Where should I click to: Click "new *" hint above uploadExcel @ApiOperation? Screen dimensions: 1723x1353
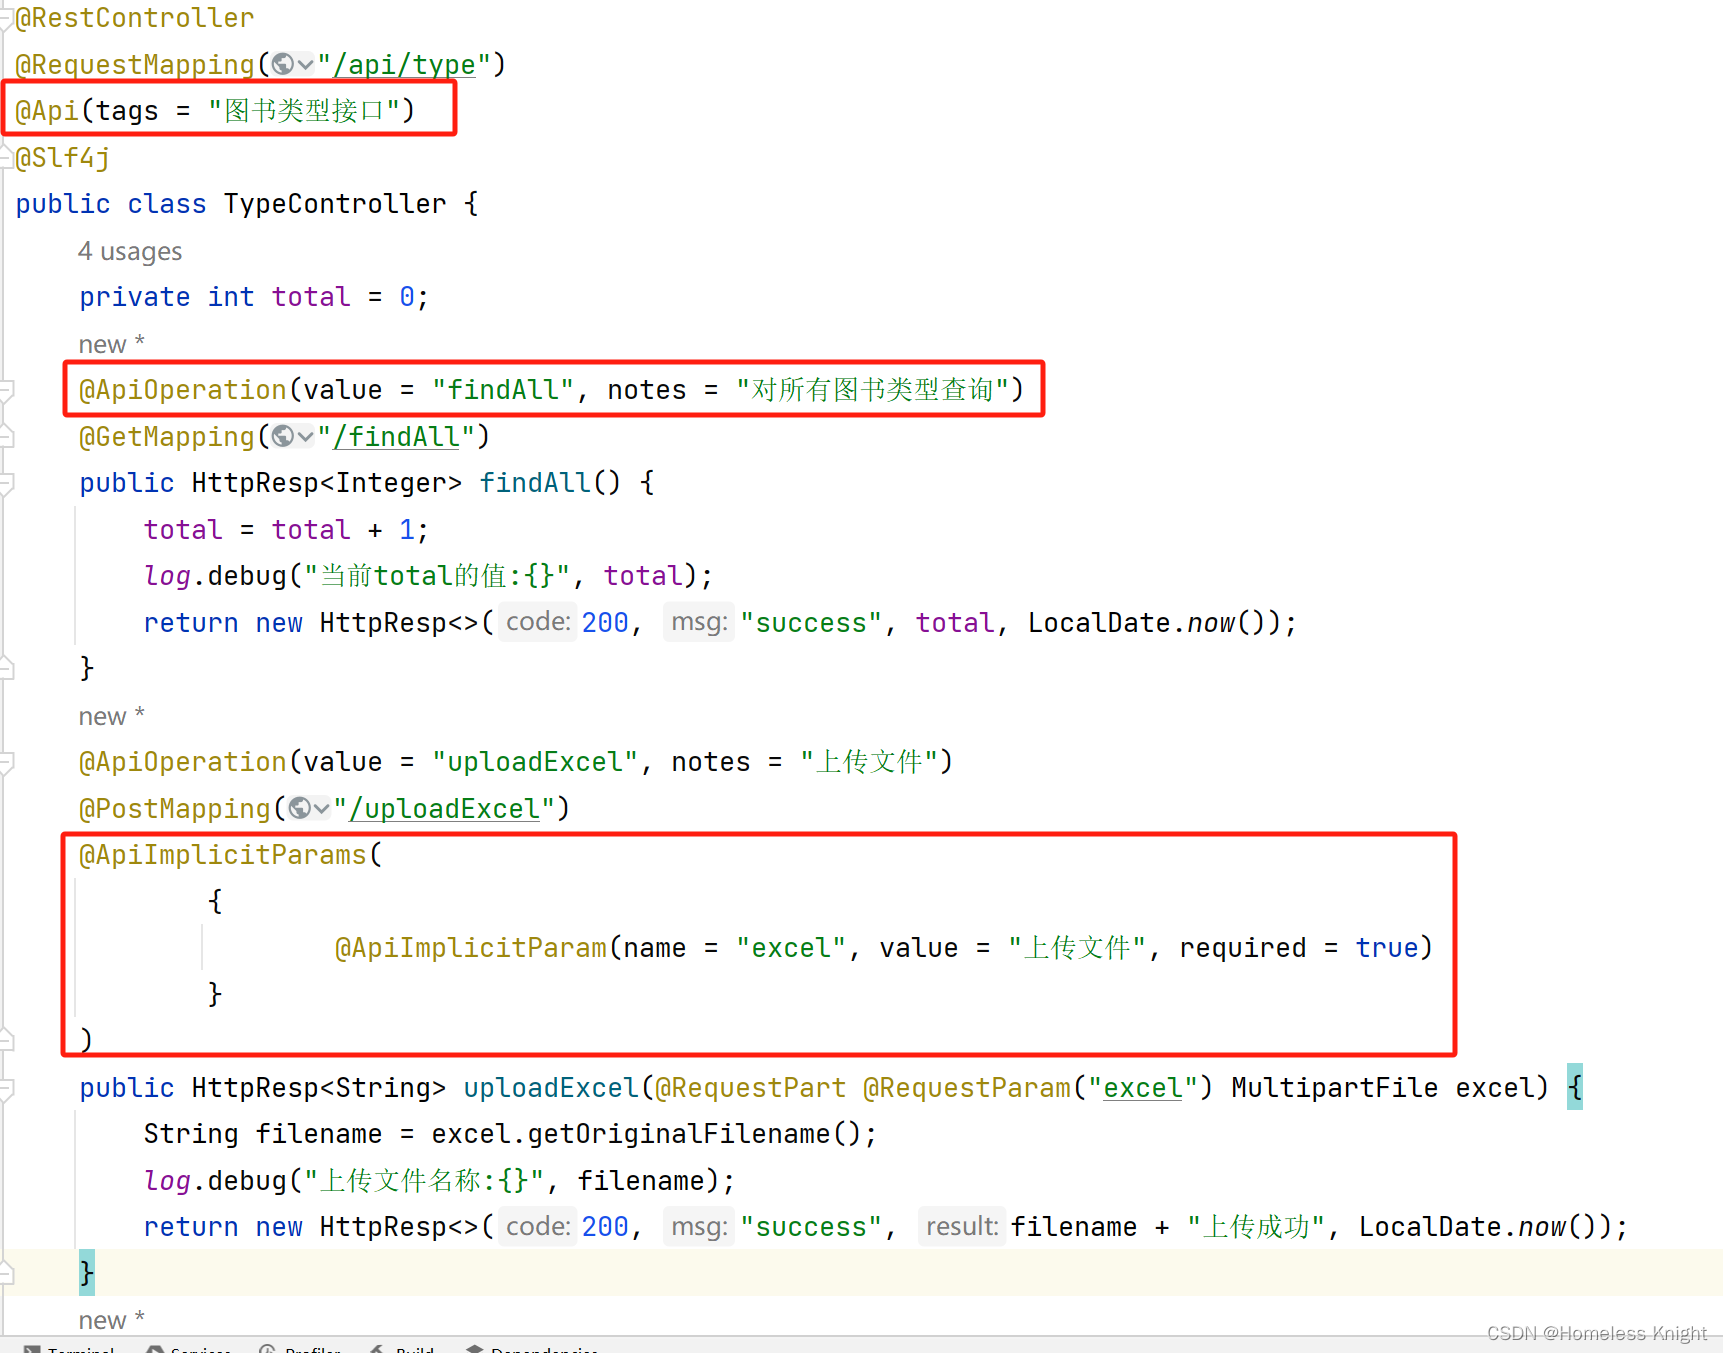[x=112, y=716]
